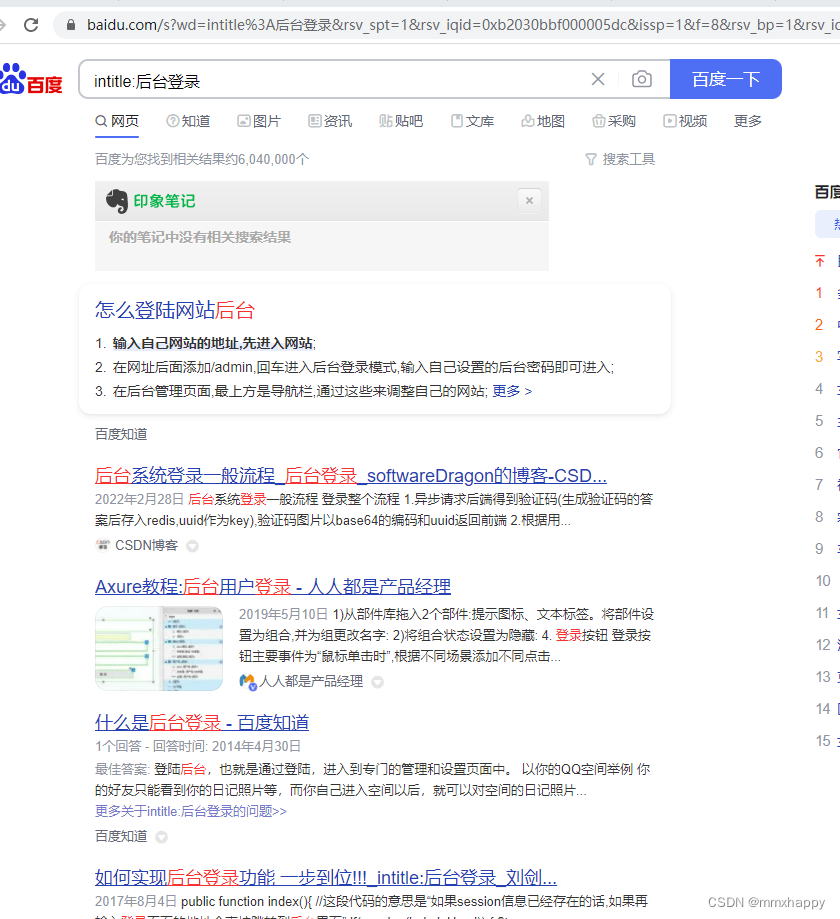Expand the dropdown next to 人人都是产品经理
840x919 pixels.
tap(378, 682)
